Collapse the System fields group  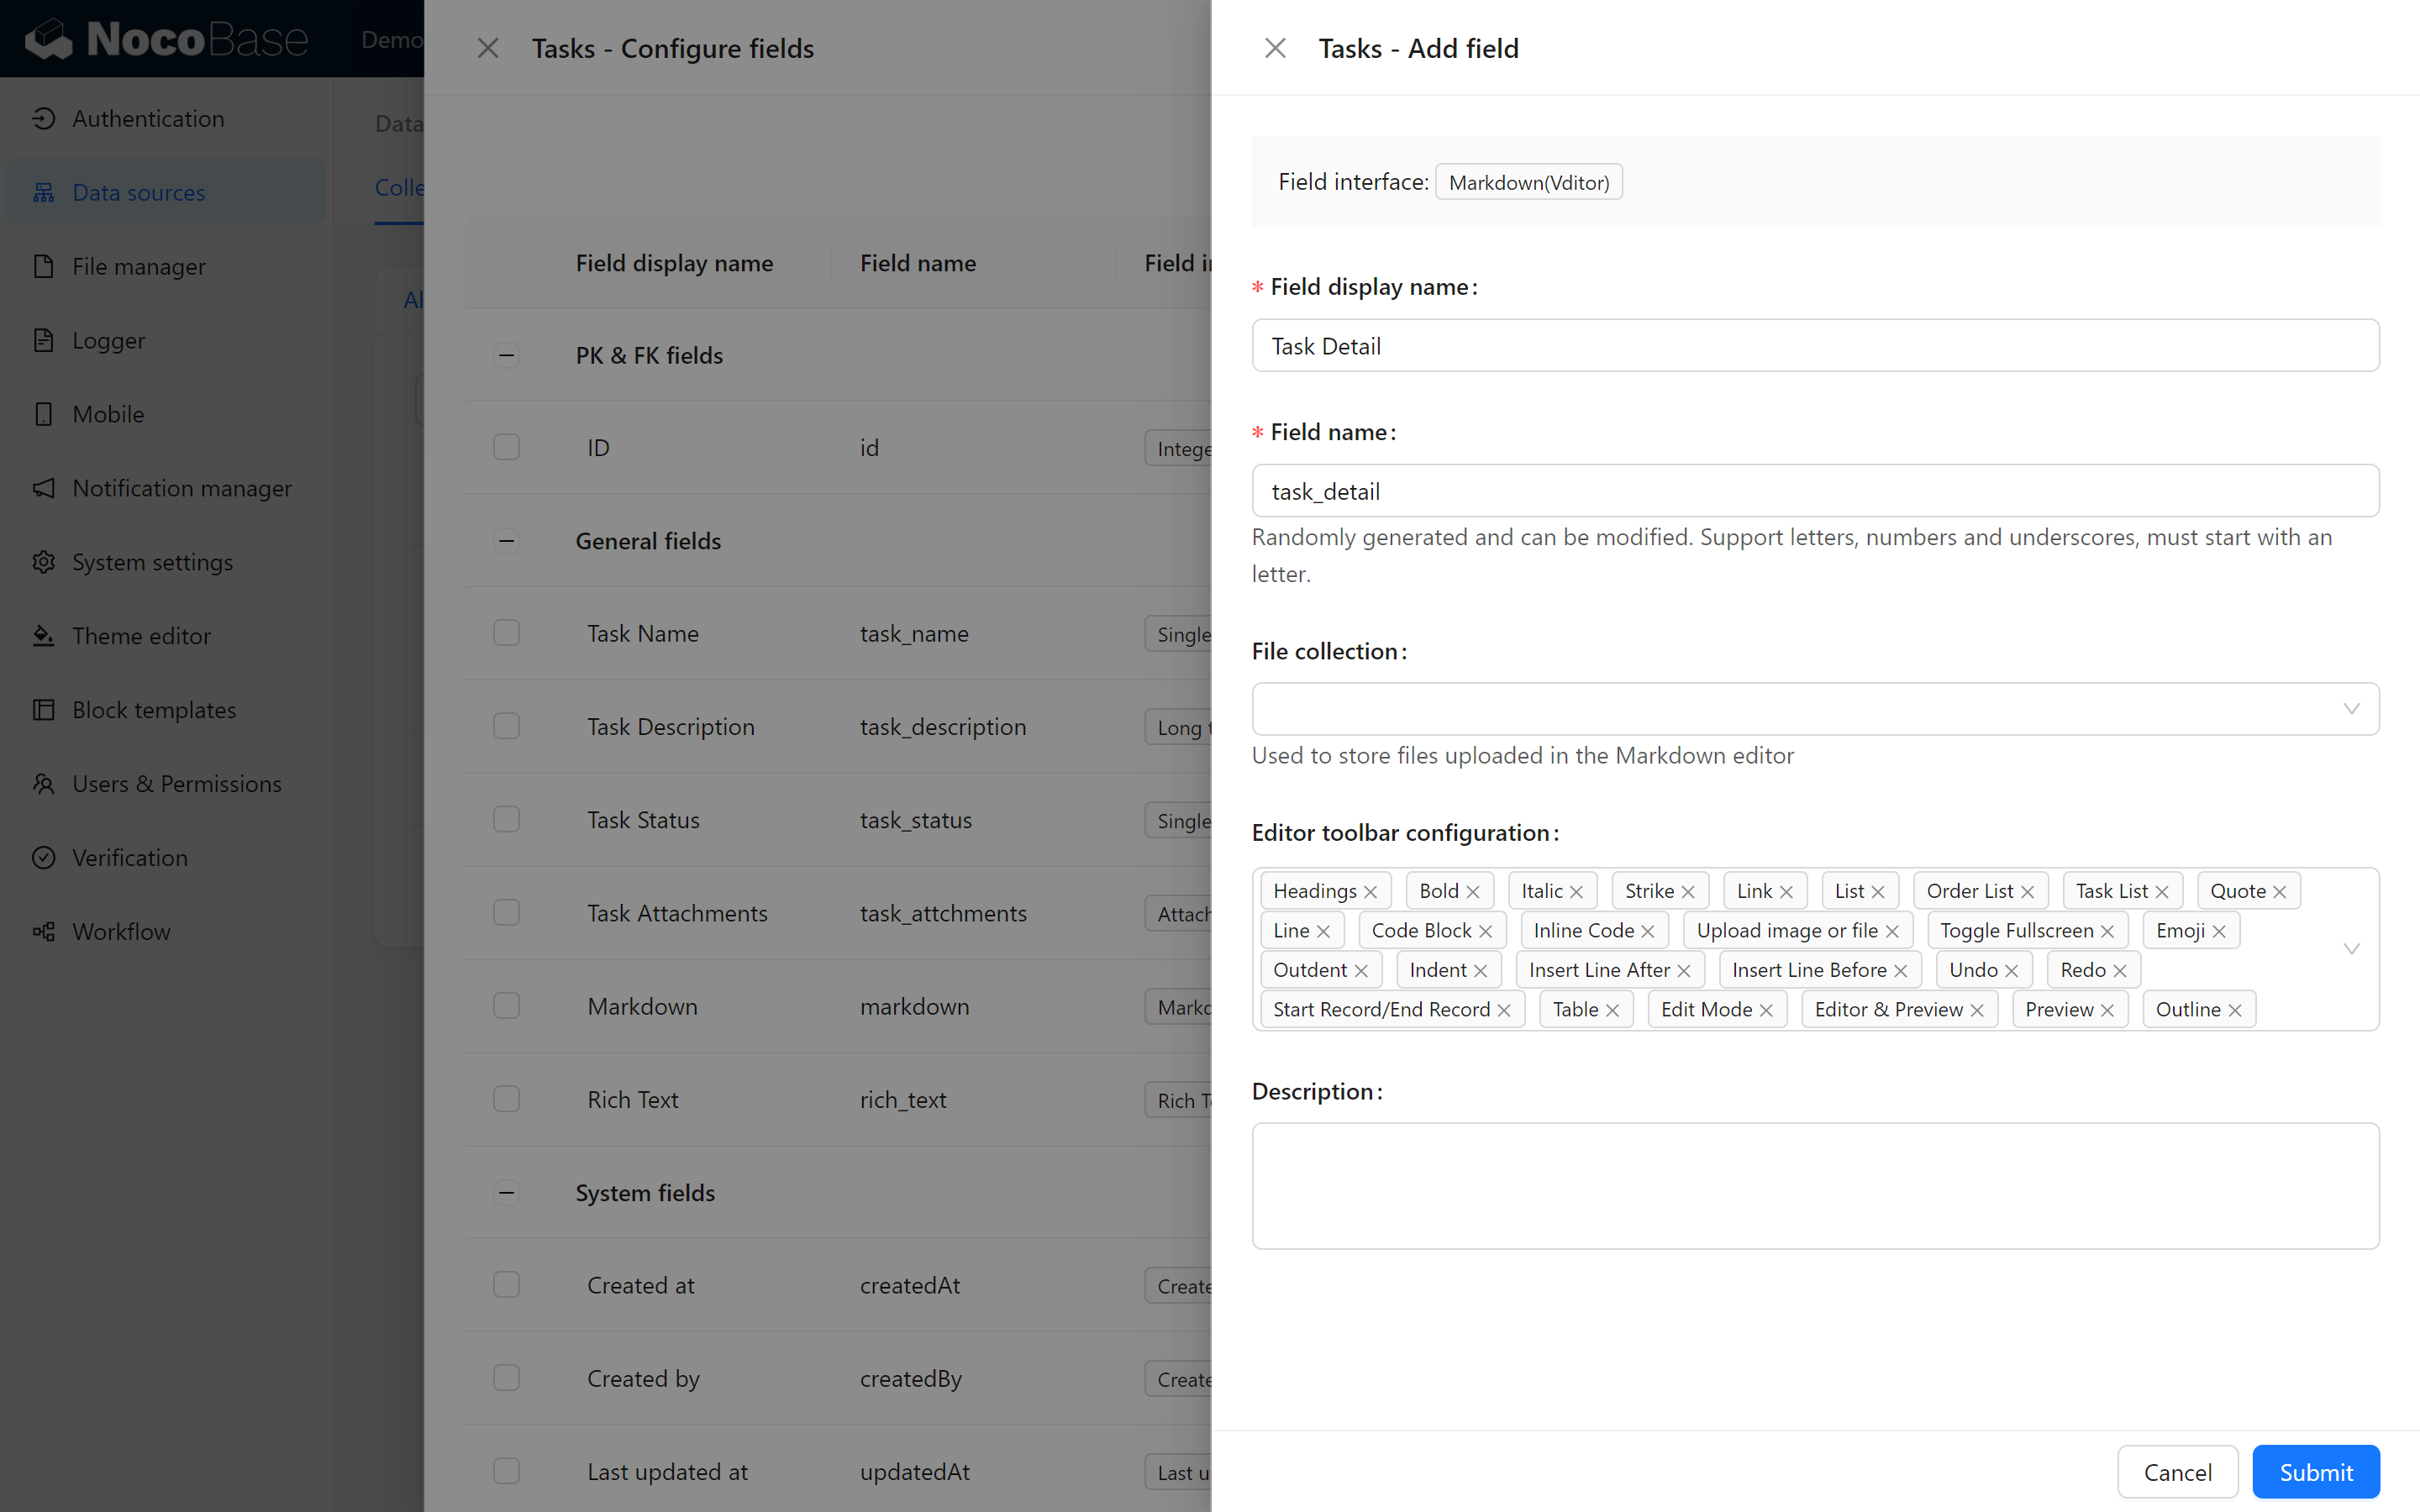[x=507, y=1192]
